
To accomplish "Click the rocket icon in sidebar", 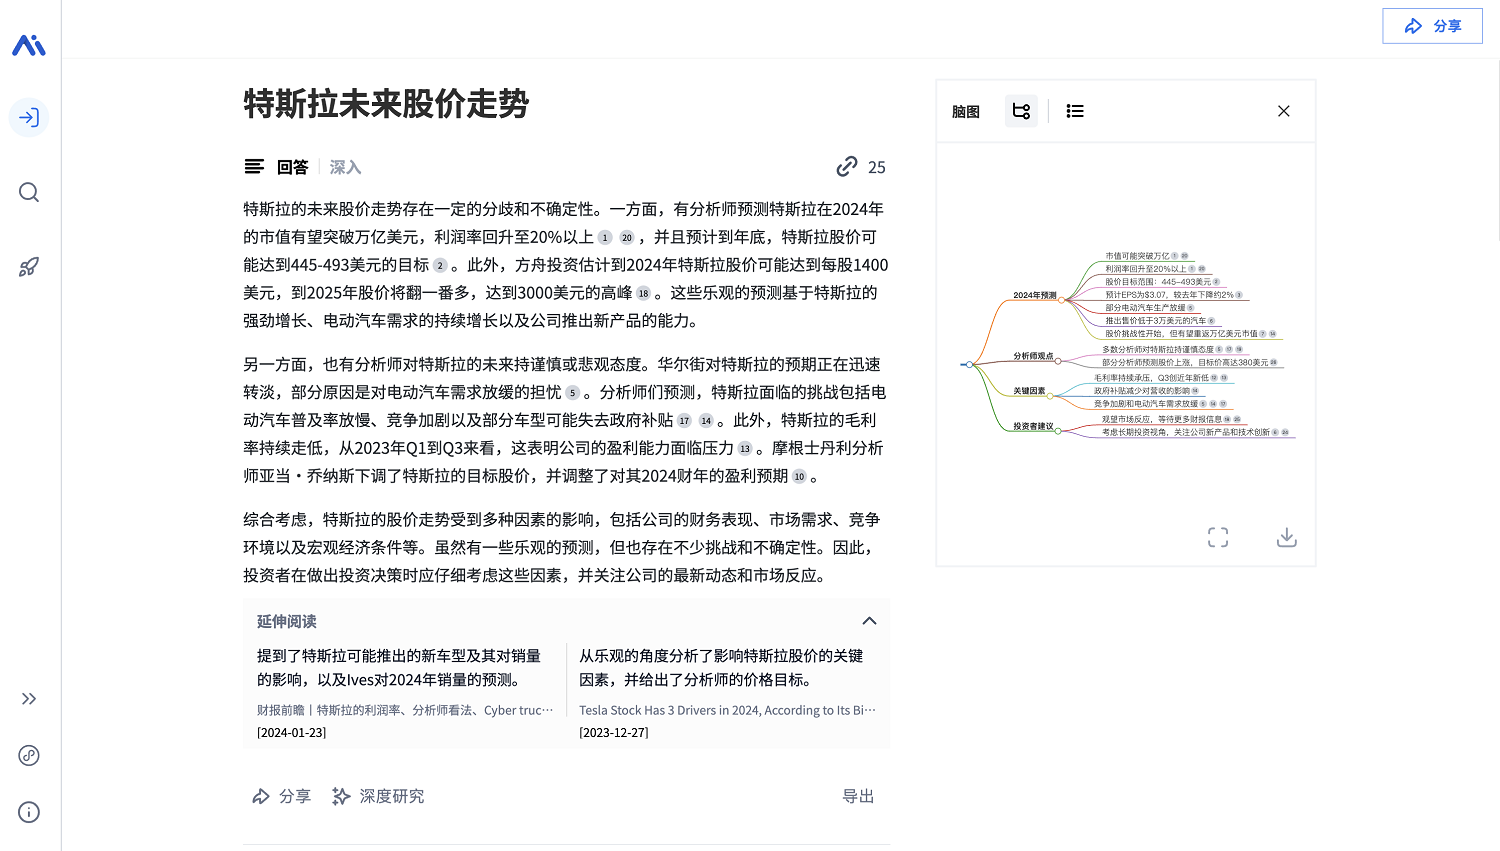I will (29, 267).
